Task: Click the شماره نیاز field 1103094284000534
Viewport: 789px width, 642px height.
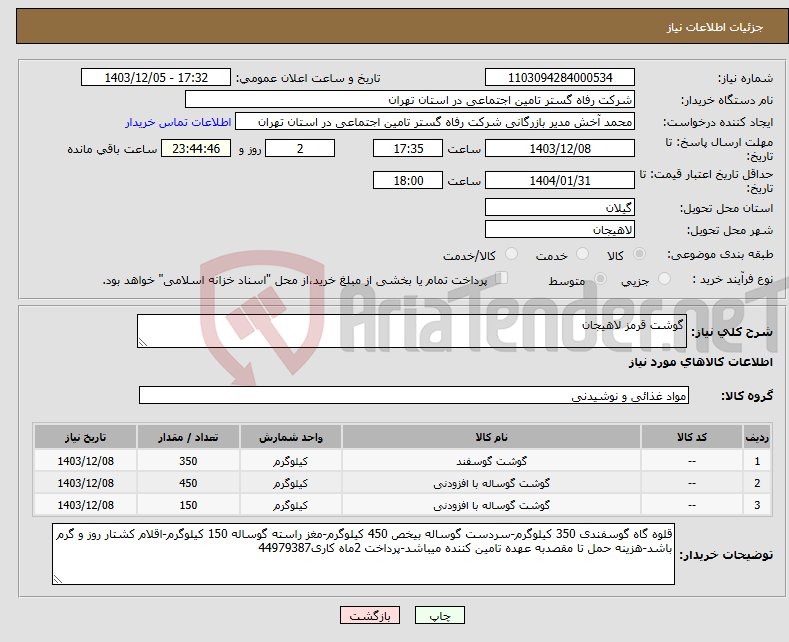Action: pyautogui.click(x=560, y=77)
